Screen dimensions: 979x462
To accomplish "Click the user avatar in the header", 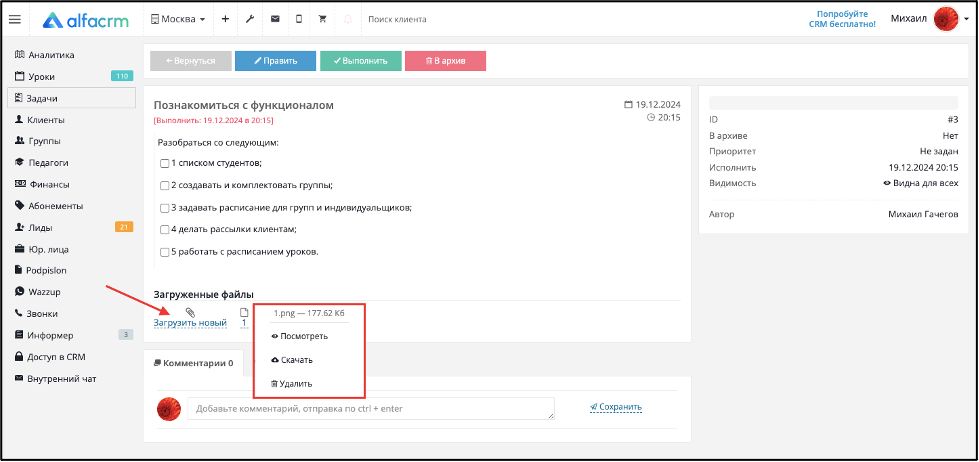I will point(946,19).
